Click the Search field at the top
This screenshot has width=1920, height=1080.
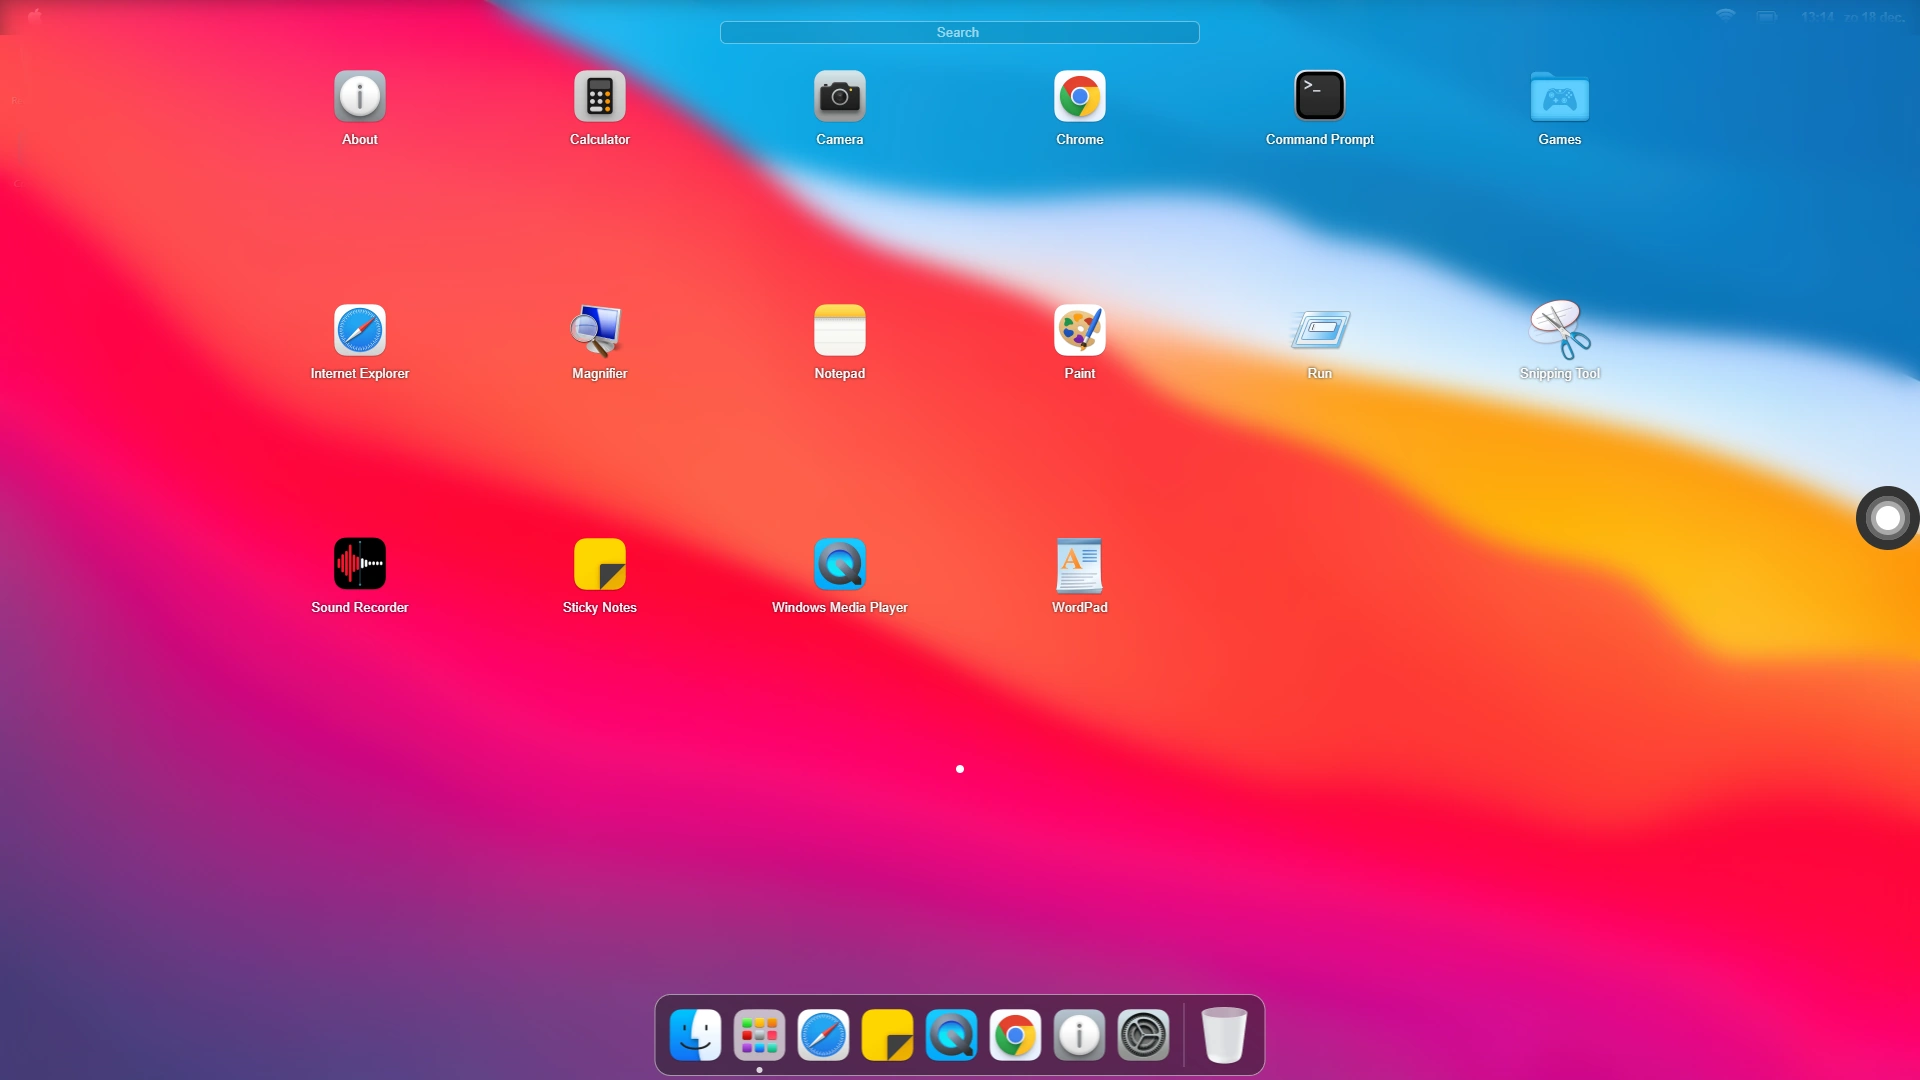[x=958, y=32]
